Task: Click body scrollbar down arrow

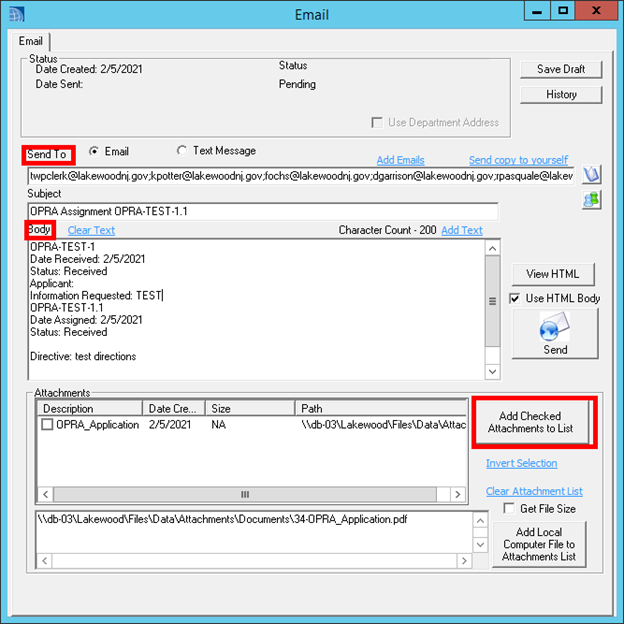Action: click(492, 371)
